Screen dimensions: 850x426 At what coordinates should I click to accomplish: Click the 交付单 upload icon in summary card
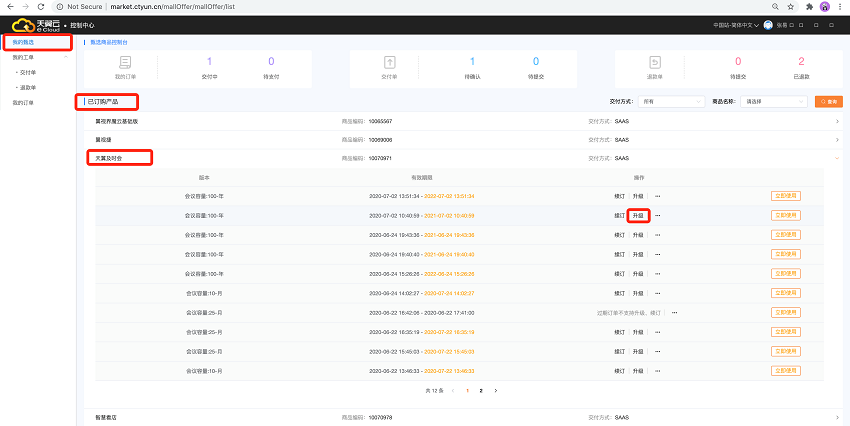tap(390, 62)
